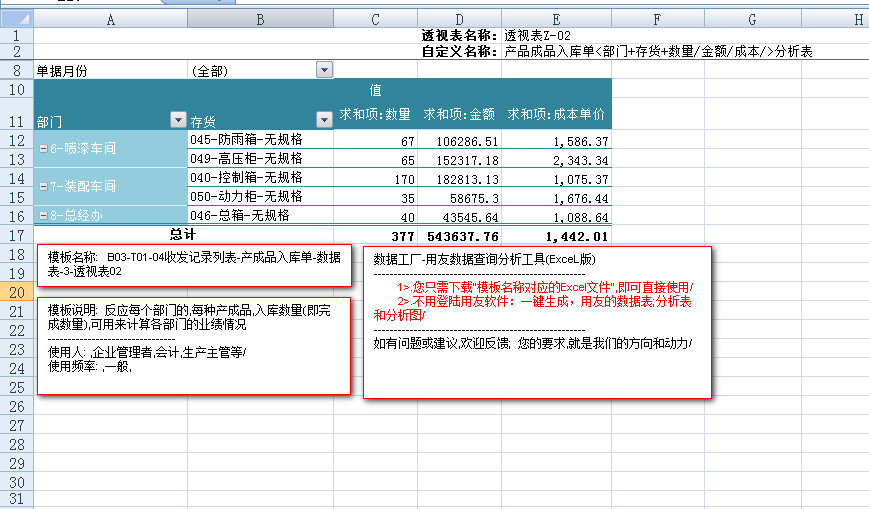
Task: Select column D header
Action: point(459,19)
